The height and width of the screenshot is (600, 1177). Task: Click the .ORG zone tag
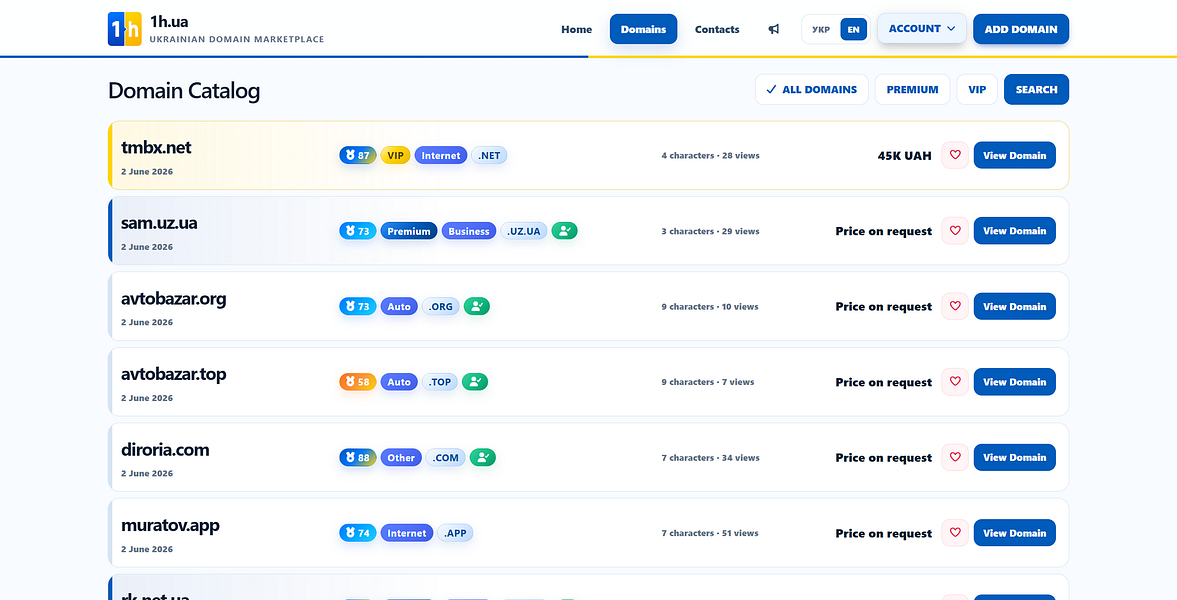tap(441, 306)
